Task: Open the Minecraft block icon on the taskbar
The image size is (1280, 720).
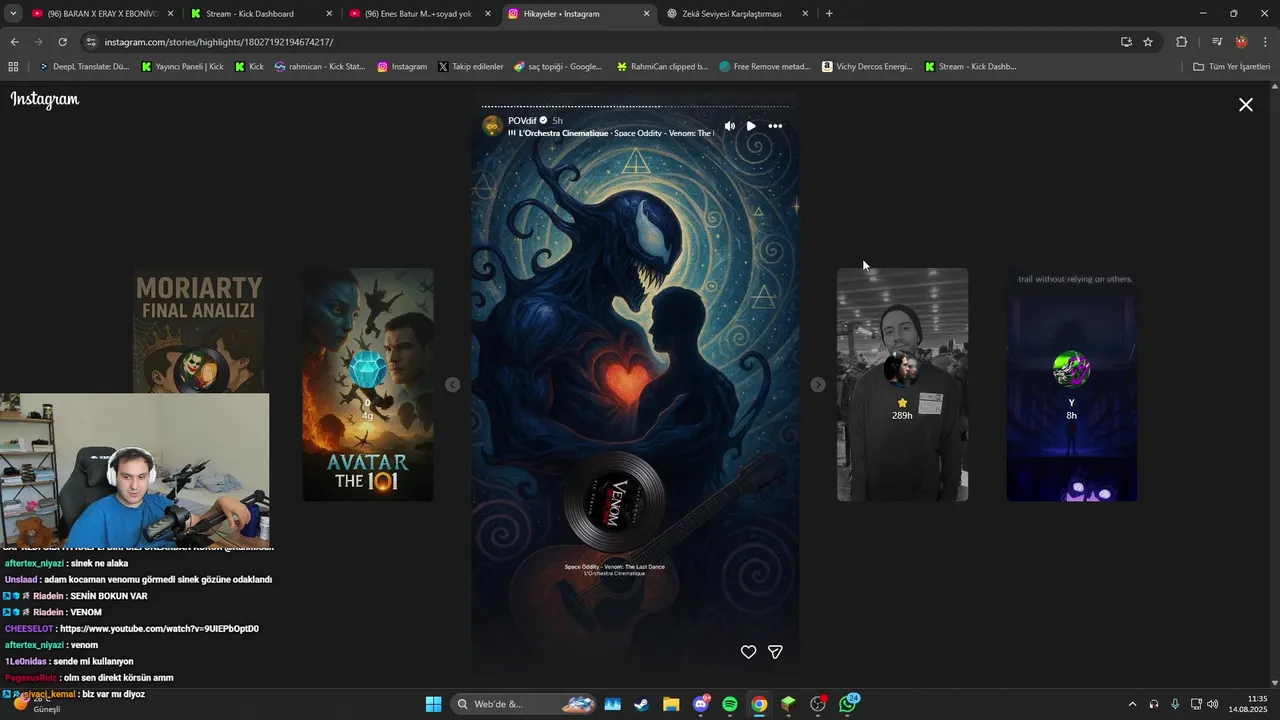Action: click(x=789, y=704)
